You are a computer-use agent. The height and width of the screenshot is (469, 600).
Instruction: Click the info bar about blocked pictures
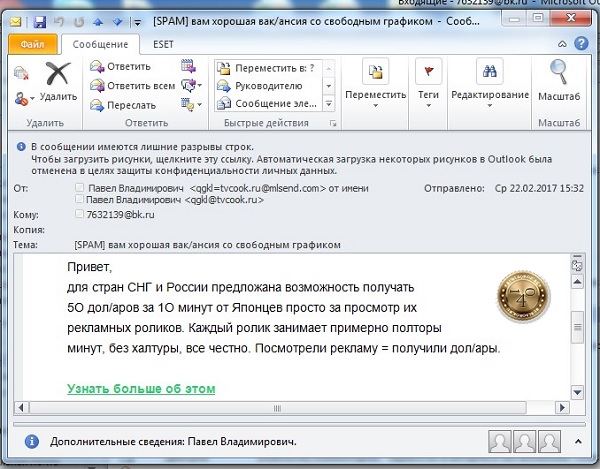[x=291, y=165]
